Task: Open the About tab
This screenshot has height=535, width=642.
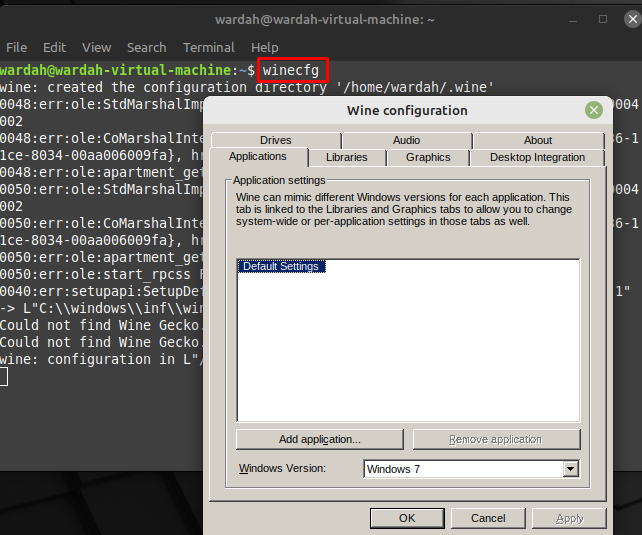Action: coord(538,140)
